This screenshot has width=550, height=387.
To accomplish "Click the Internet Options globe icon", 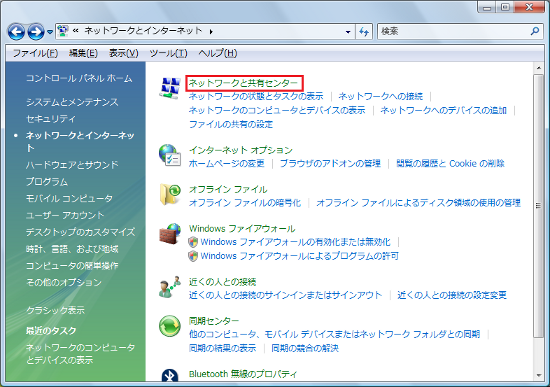I will 170,155.
